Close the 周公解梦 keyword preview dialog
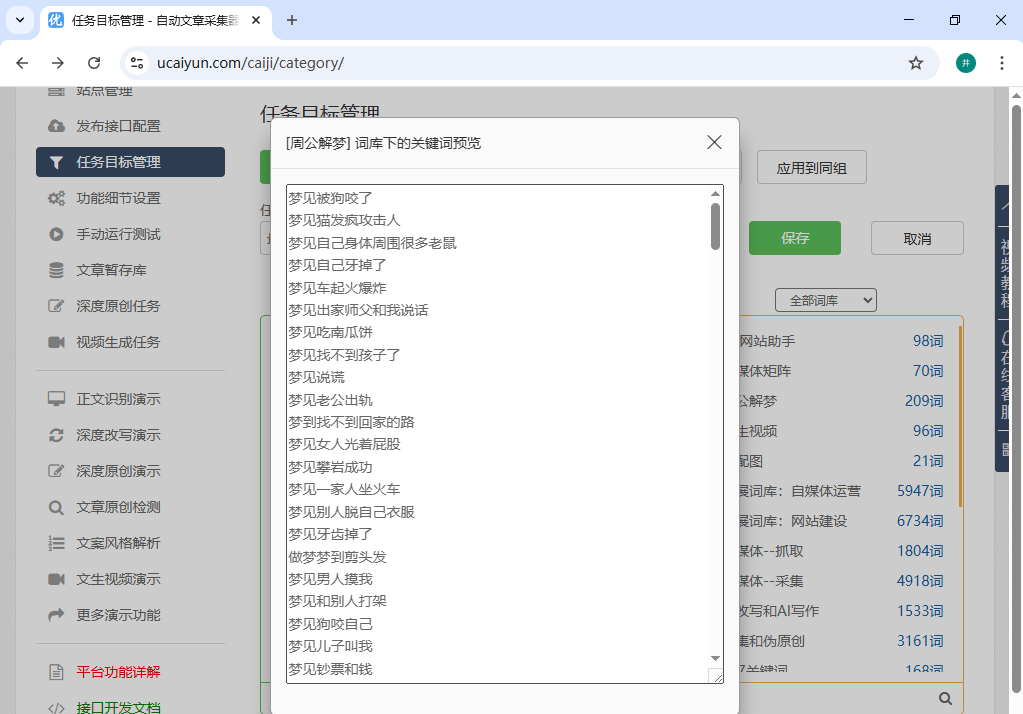 713,142
